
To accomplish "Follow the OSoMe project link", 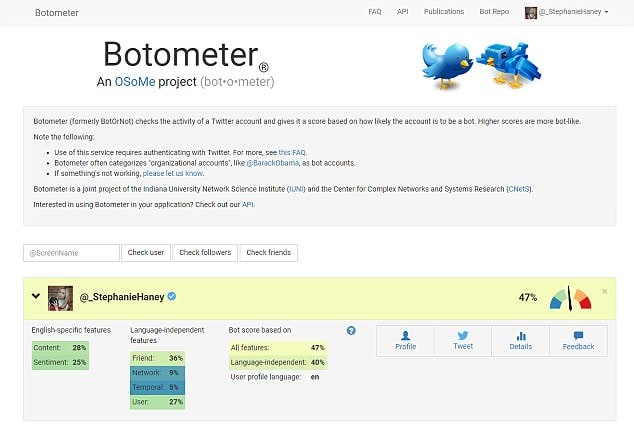I will (x=135, y=82).
